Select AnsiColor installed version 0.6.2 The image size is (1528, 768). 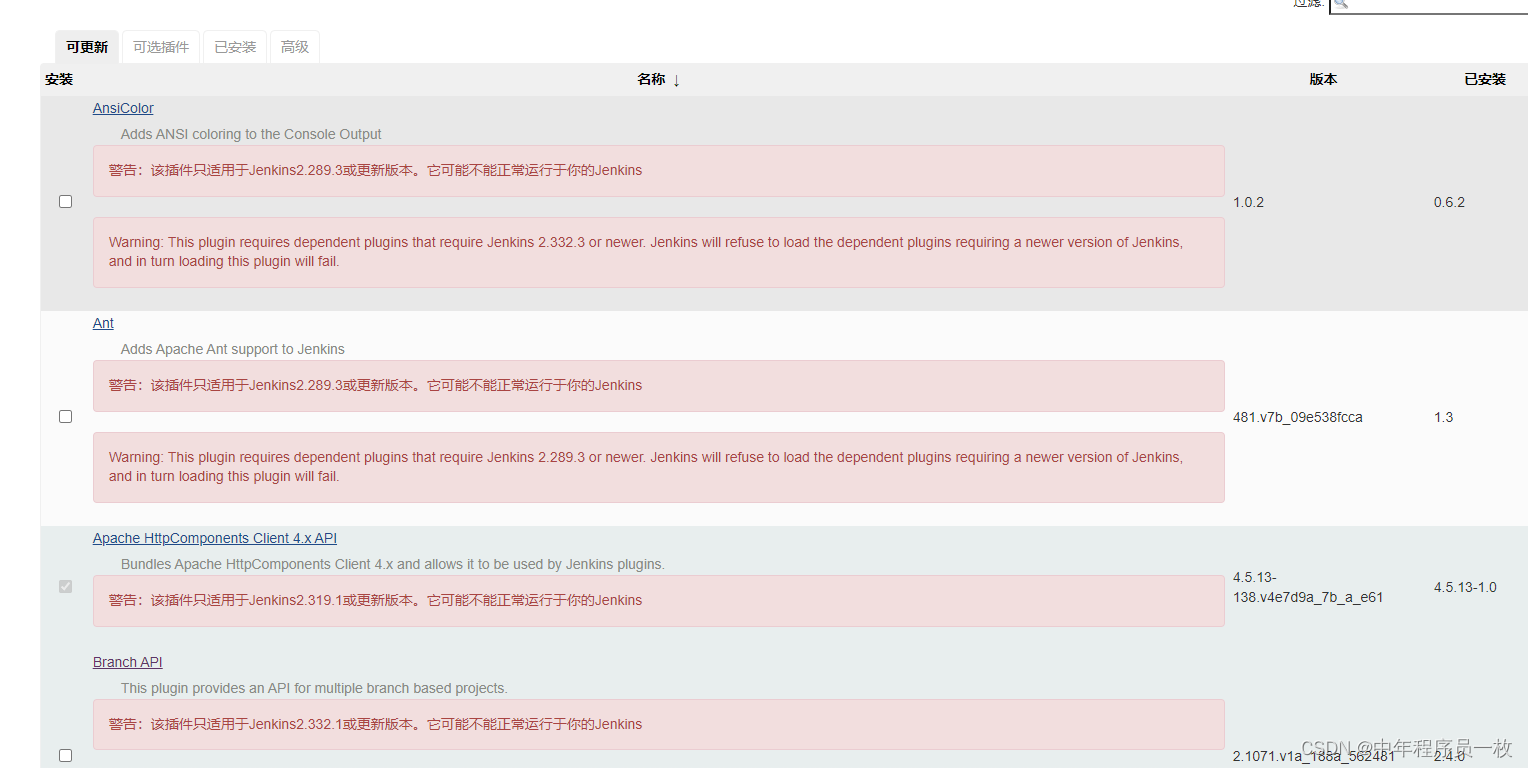tap(1449, 202)
